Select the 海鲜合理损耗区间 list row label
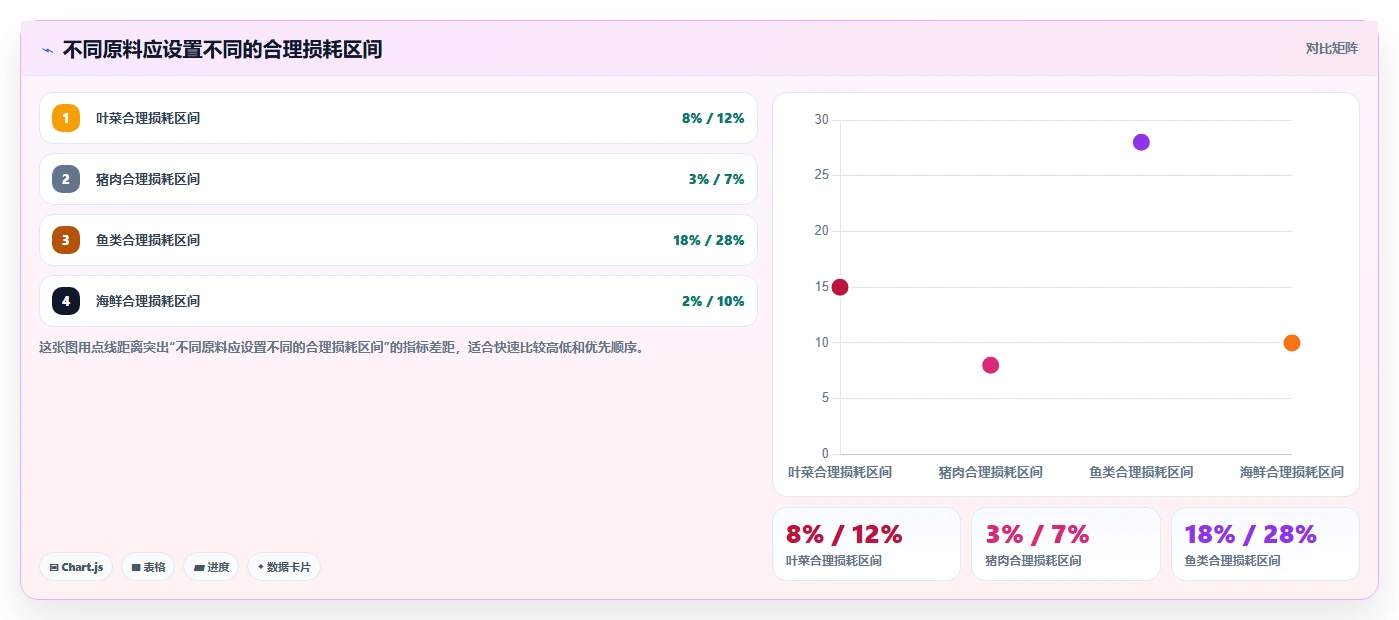 [x=148, y=301]
